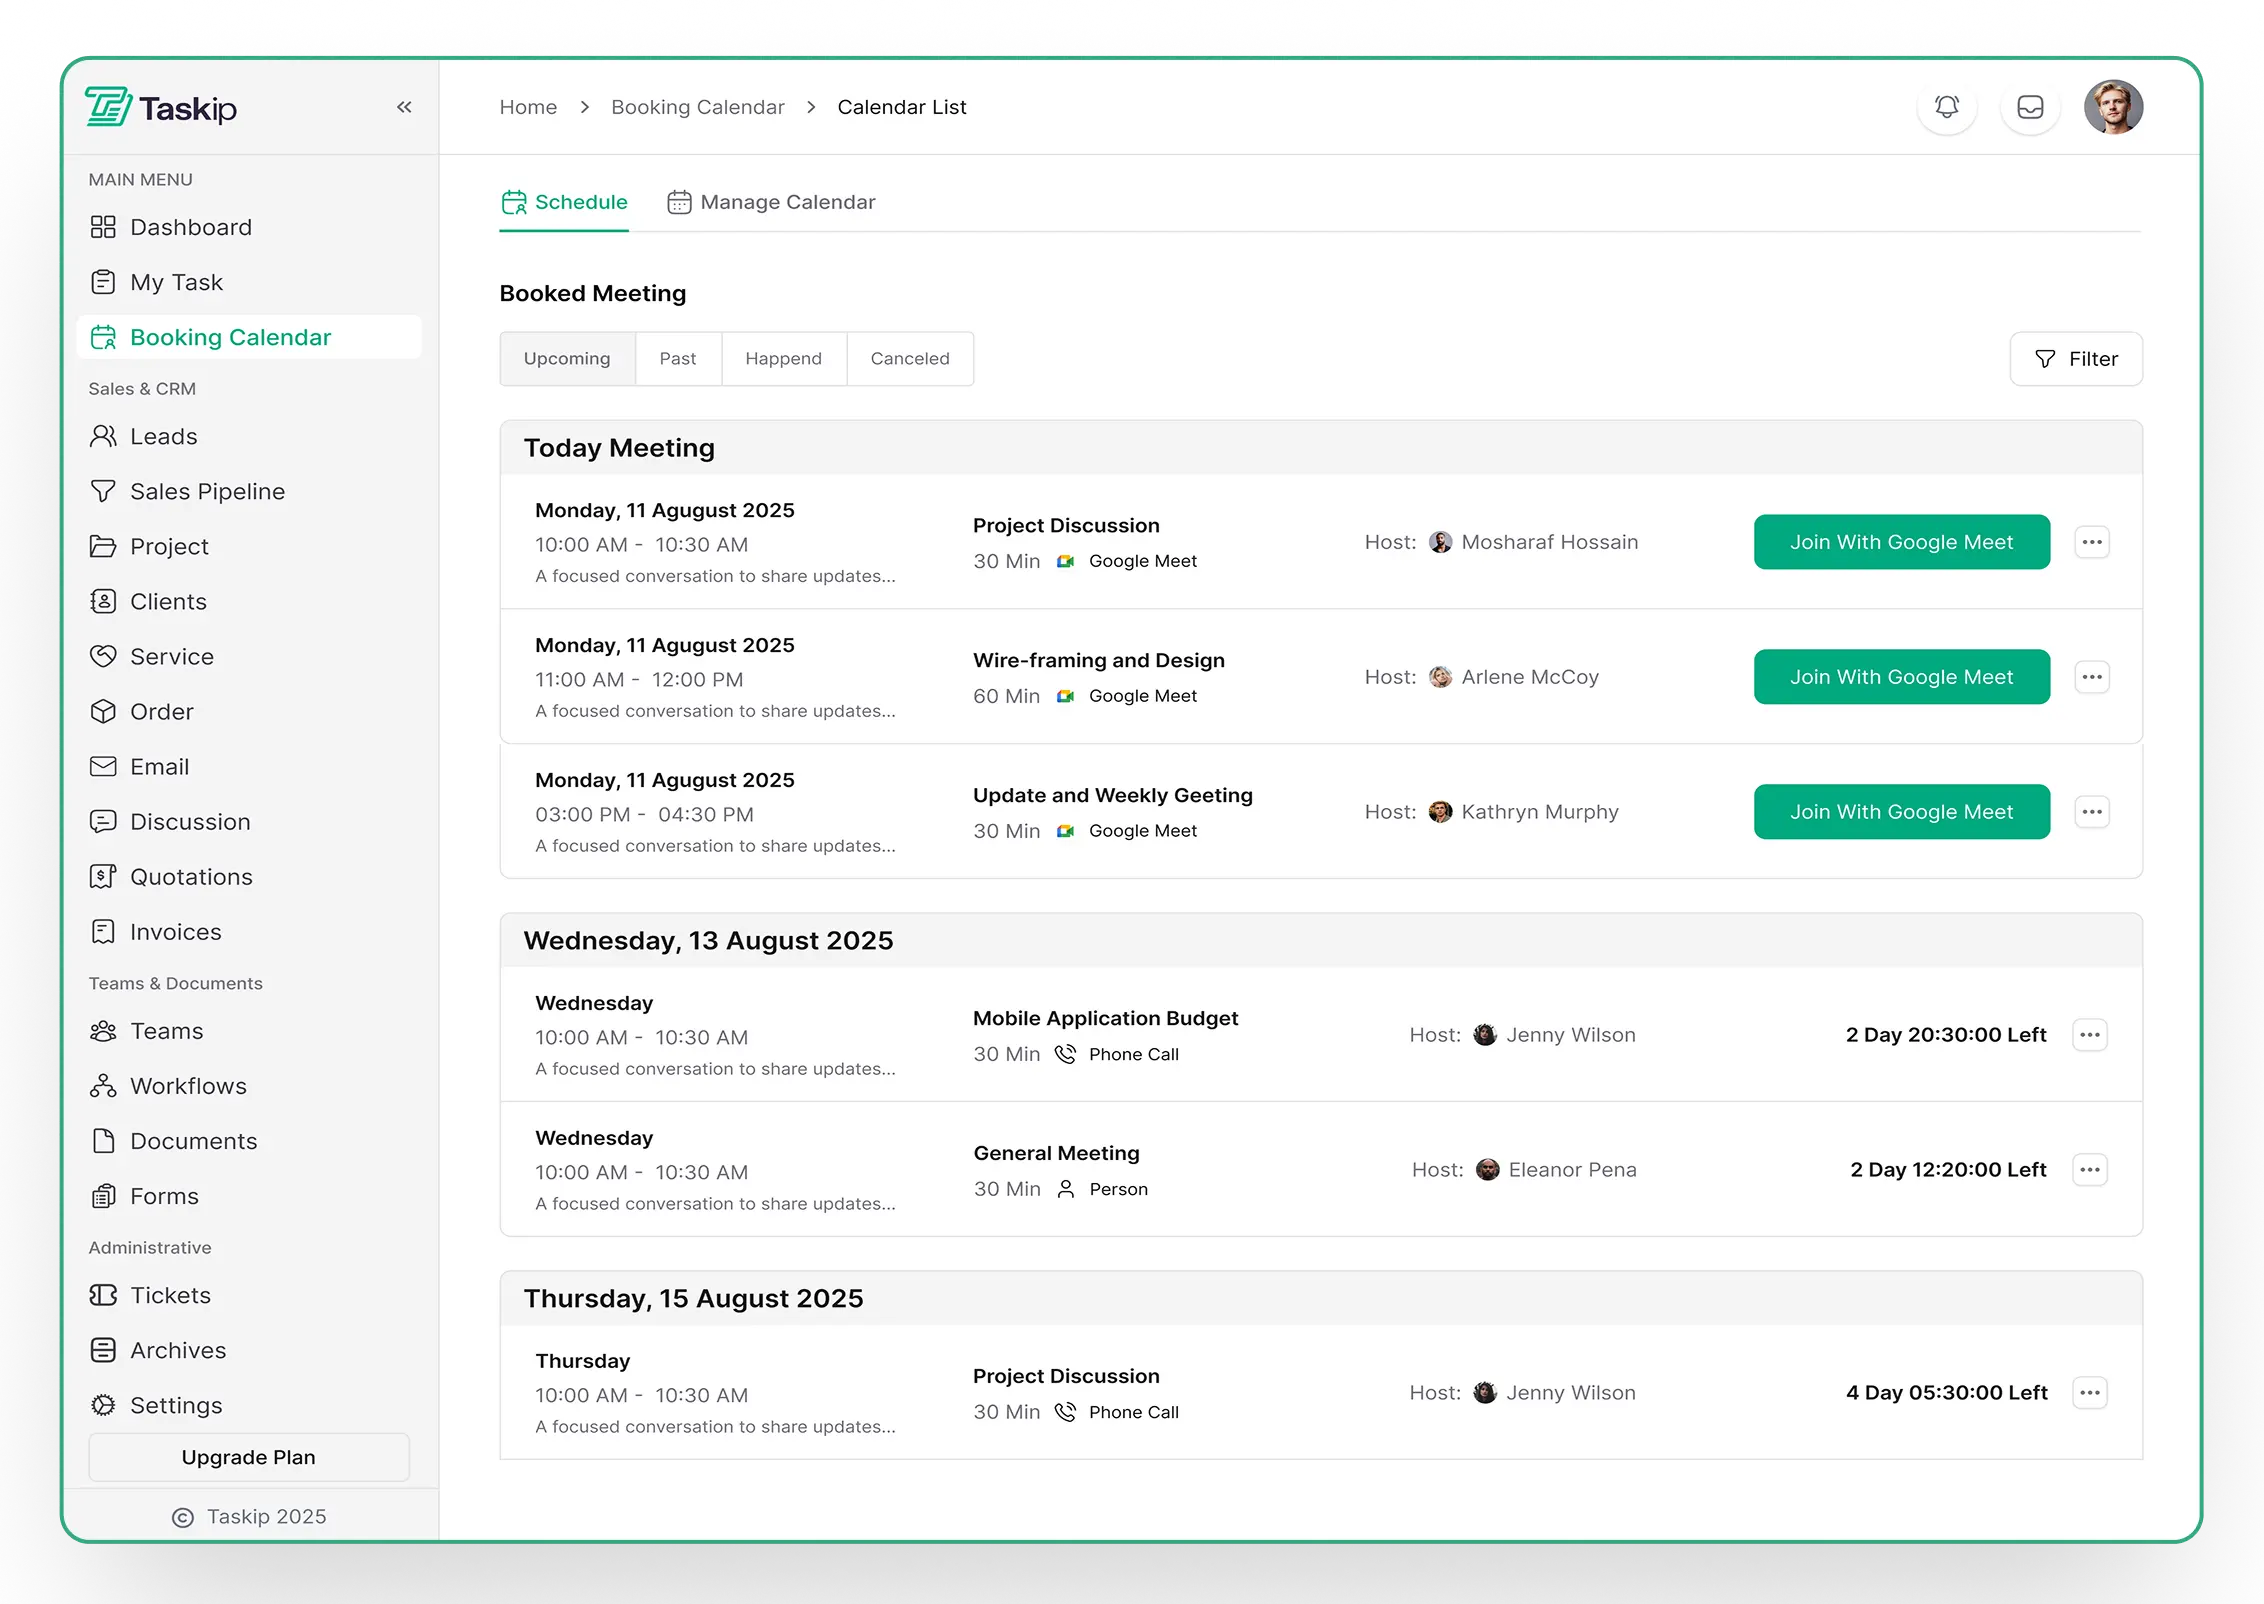This screenshot has width=2264, height=1604.
Task: Open user profile avatar
Action: [2112, 107]
